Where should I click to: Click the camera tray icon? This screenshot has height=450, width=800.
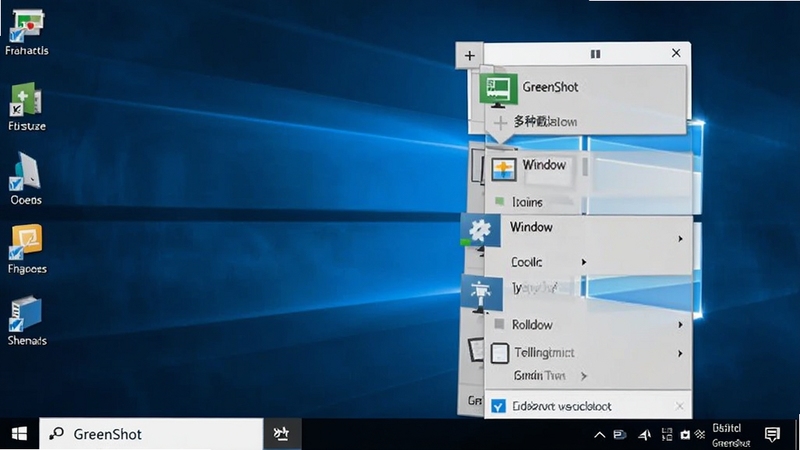[x=685, y=435]
